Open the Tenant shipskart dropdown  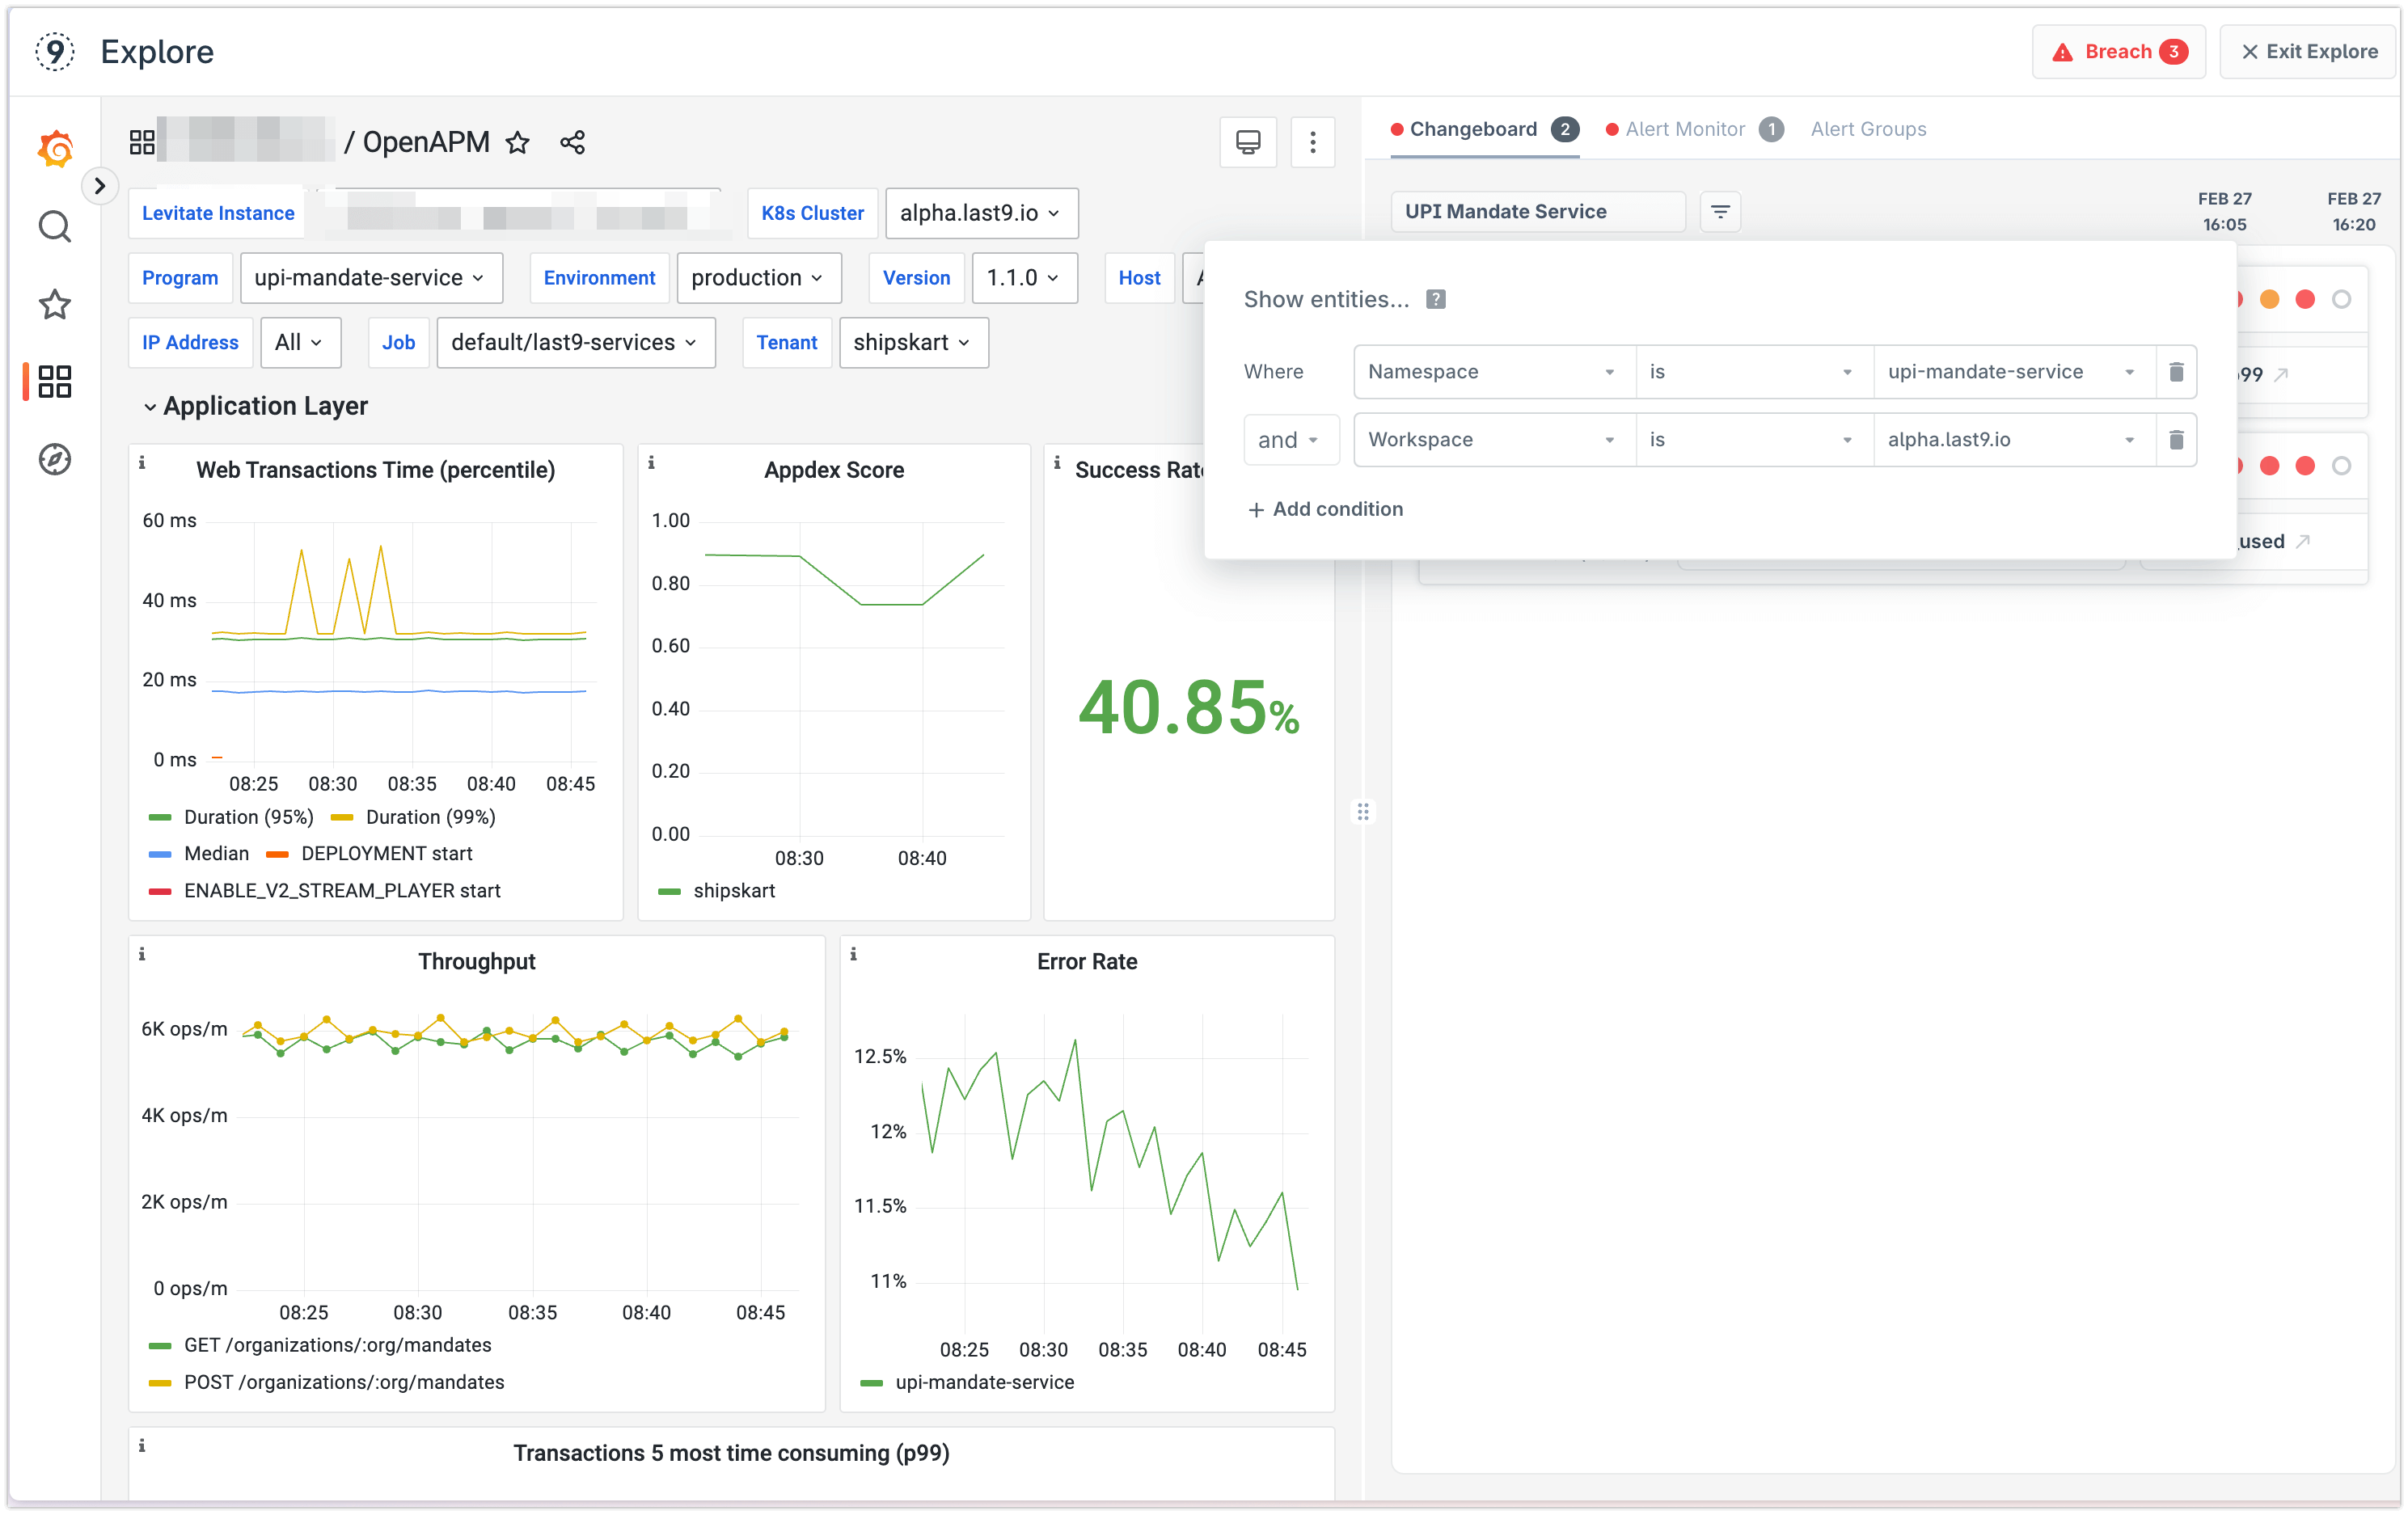pyautogui.click(x=912, y=343)
